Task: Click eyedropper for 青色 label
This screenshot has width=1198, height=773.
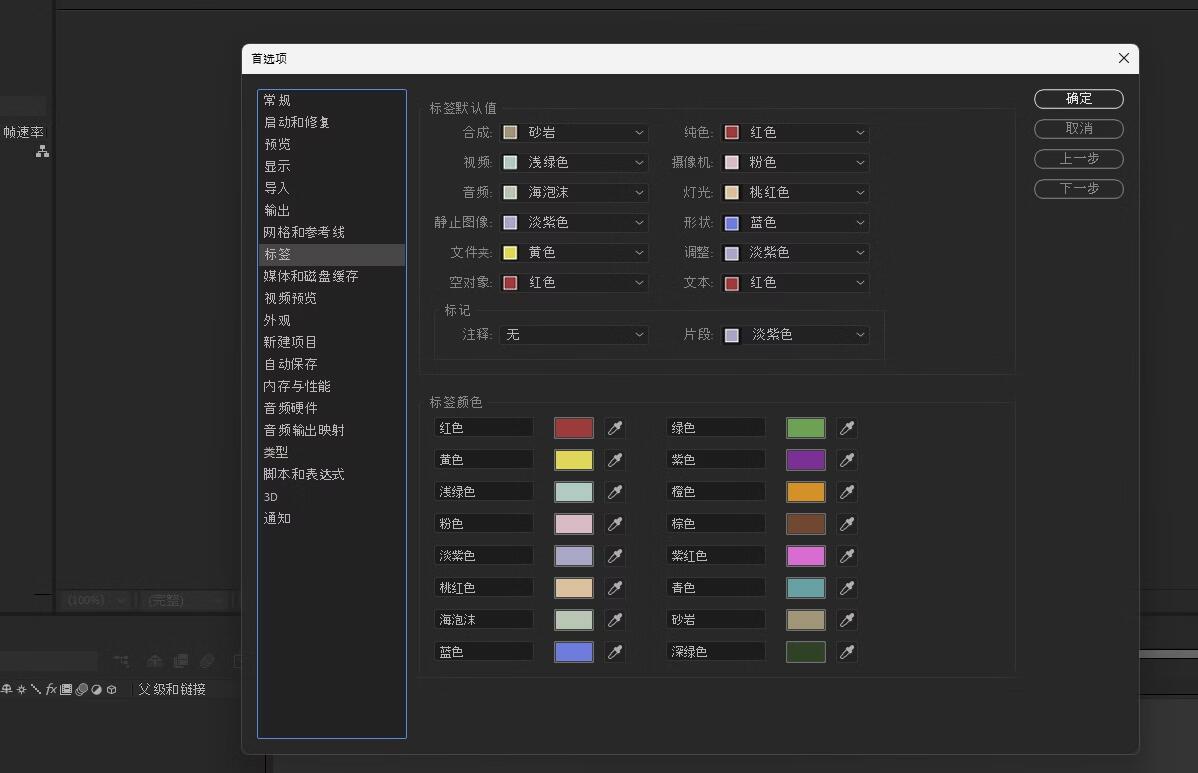Action: click(847, 588)
